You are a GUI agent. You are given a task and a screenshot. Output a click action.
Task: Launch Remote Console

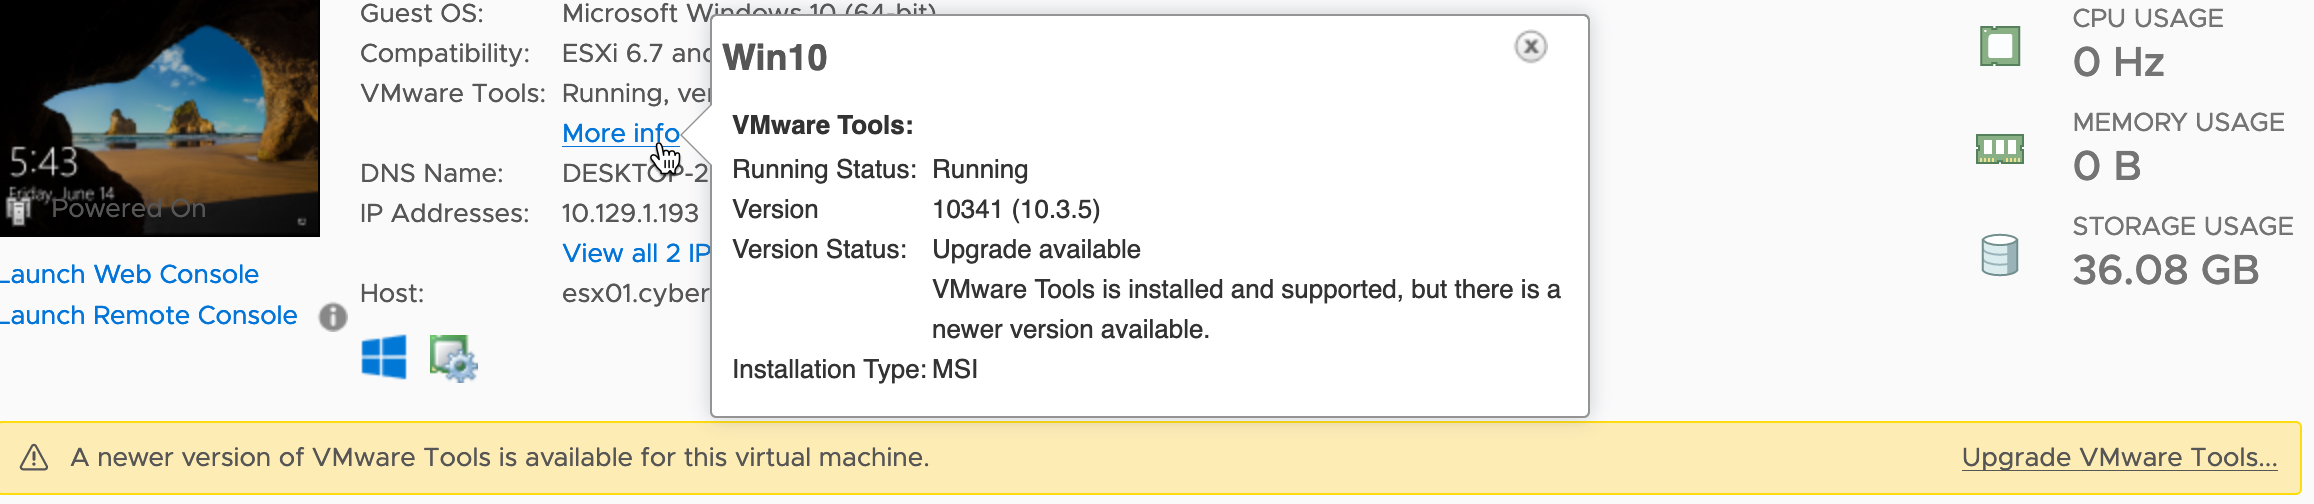tap(148, 315)
